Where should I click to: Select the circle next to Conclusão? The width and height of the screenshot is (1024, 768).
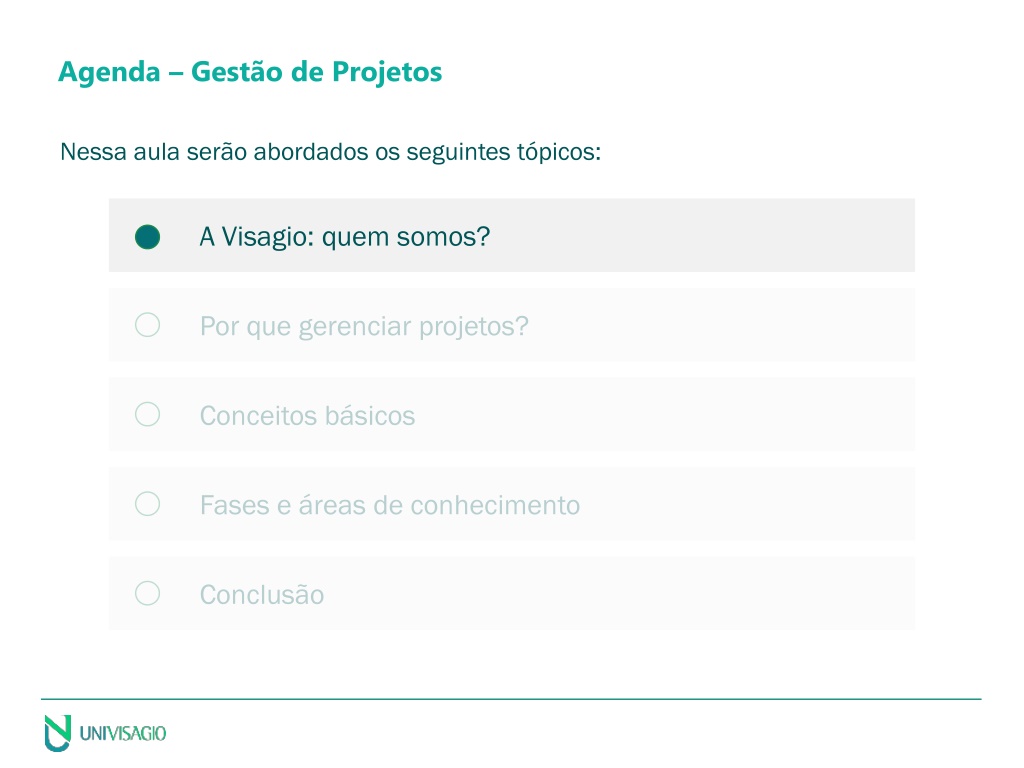tap(148, 593)
